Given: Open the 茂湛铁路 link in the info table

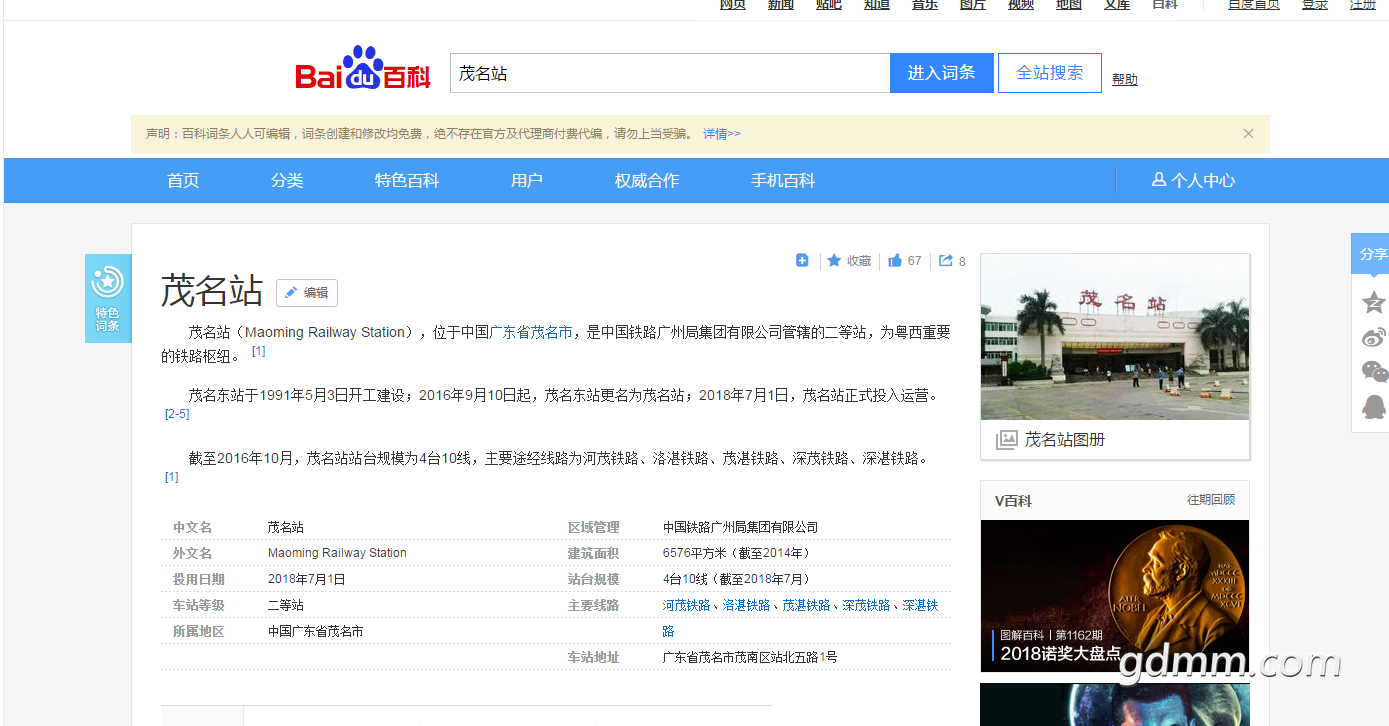Looking at the screenshot, I should (806, 605).
